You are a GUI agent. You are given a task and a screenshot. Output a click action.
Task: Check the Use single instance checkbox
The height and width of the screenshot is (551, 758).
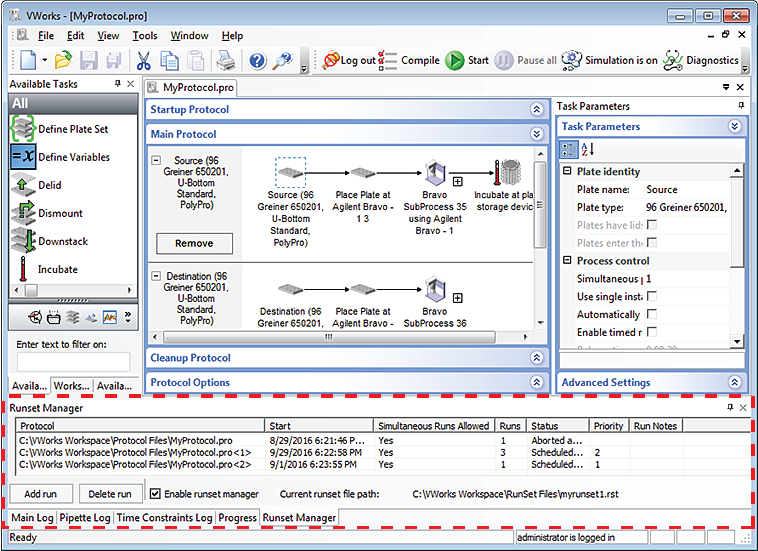click(x=652, y=297)
